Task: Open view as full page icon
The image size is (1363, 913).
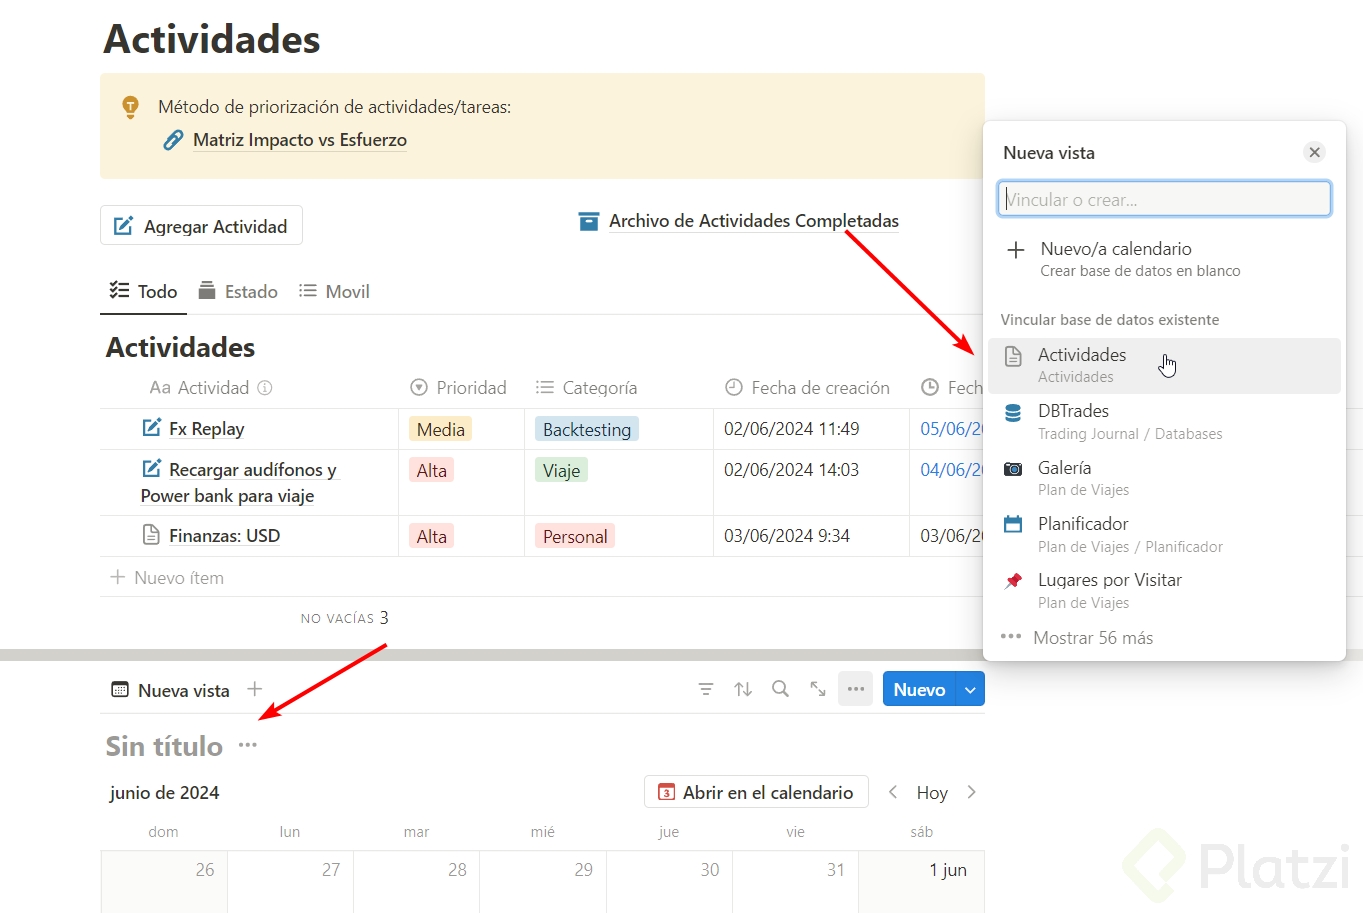Action: [x=818, y=689]
